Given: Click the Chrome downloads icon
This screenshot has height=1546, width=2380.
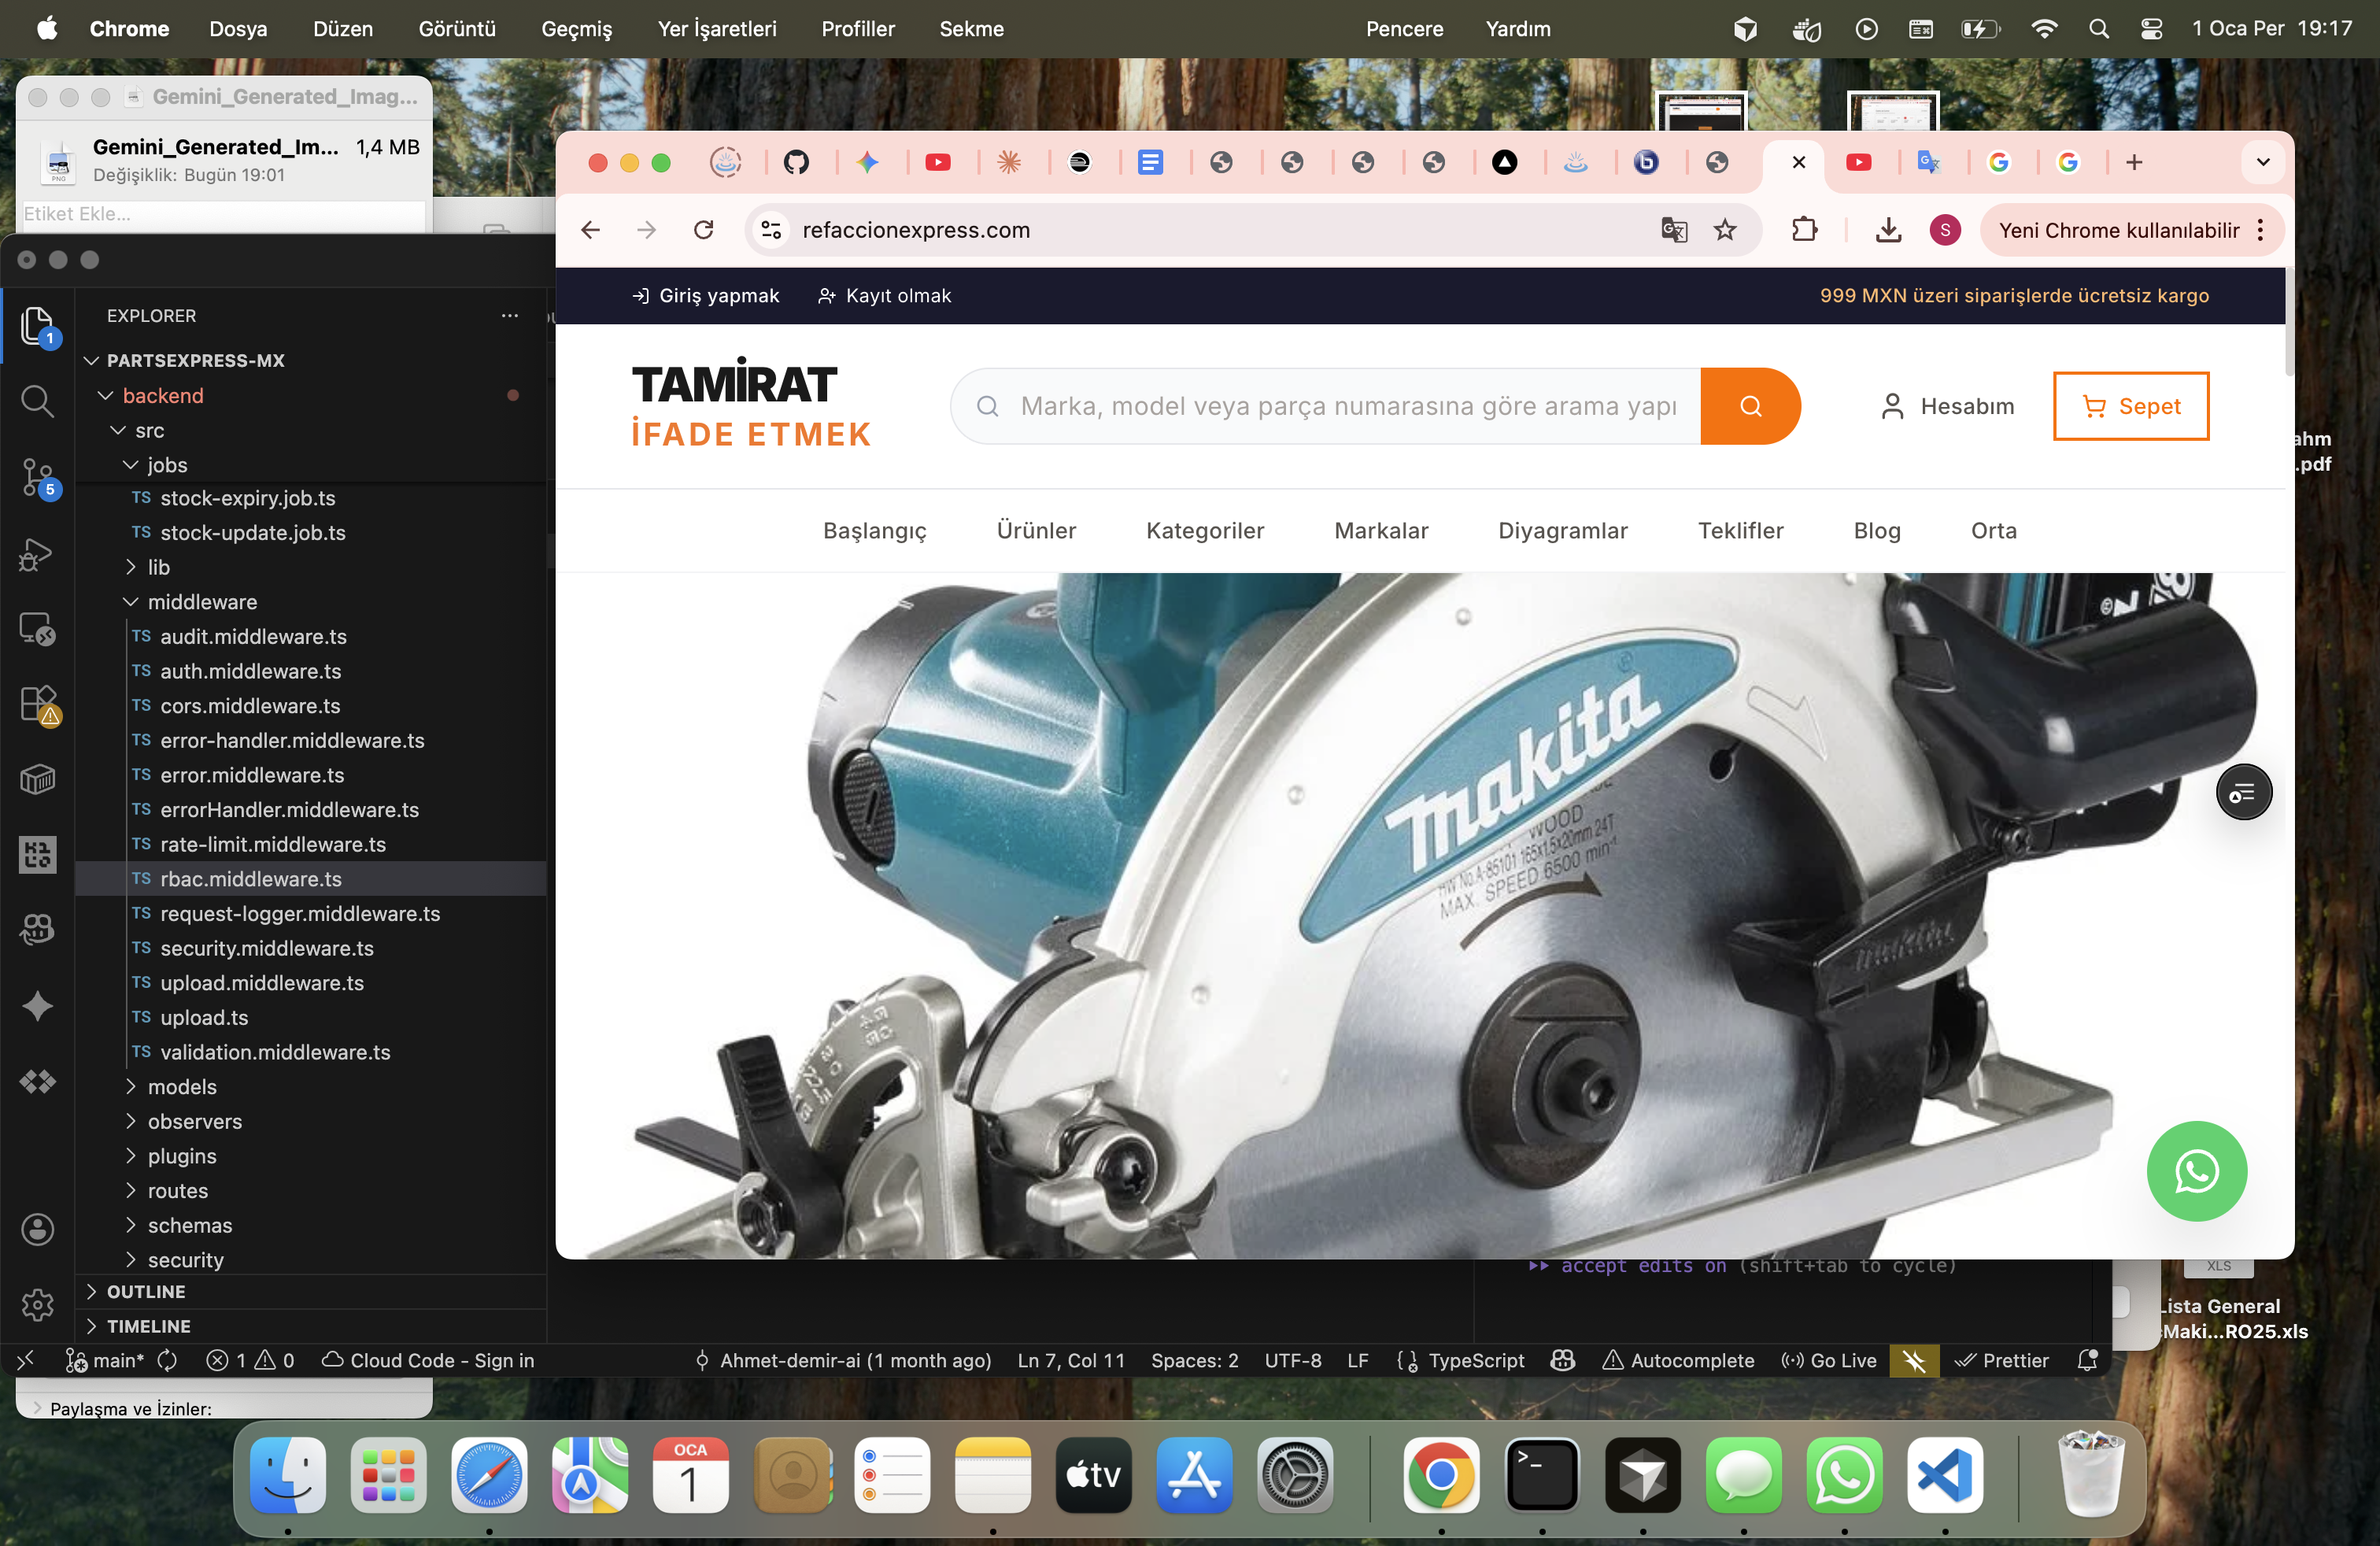Looking at the screenshot, I should (1888, 230).
